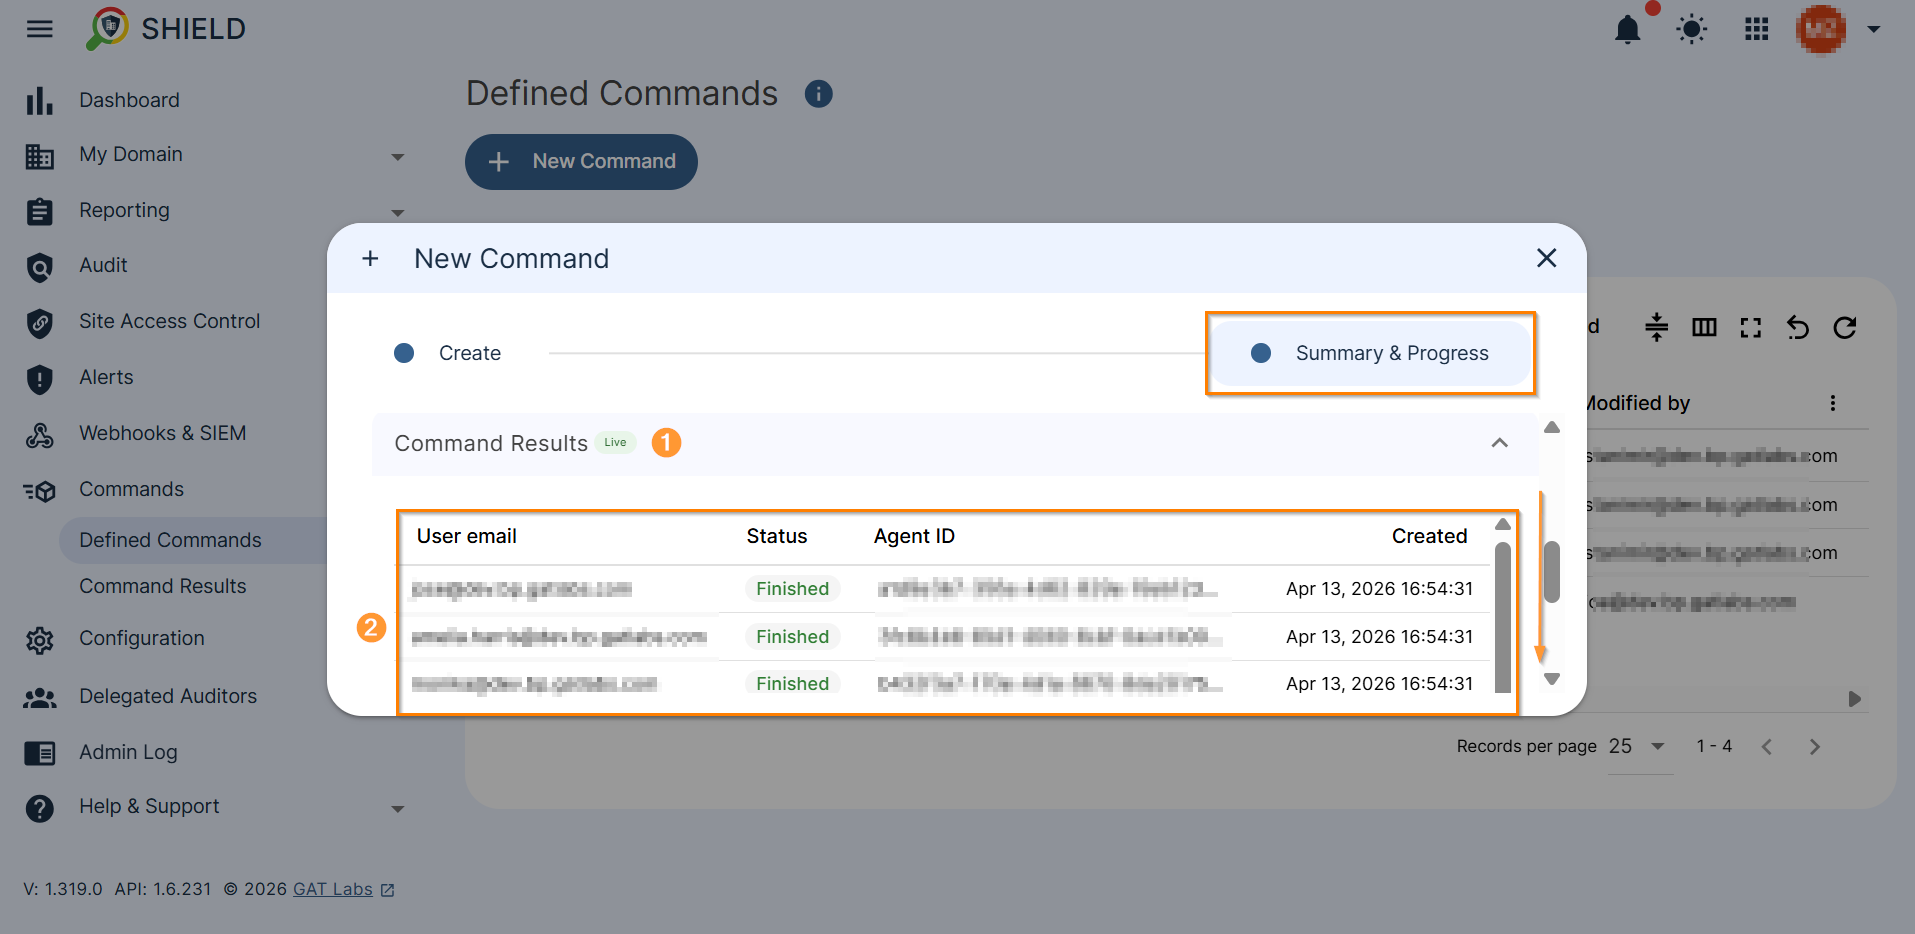Select Command Results in the sidebar
The image size is (1915, 934).
click(x=162, y=586)
